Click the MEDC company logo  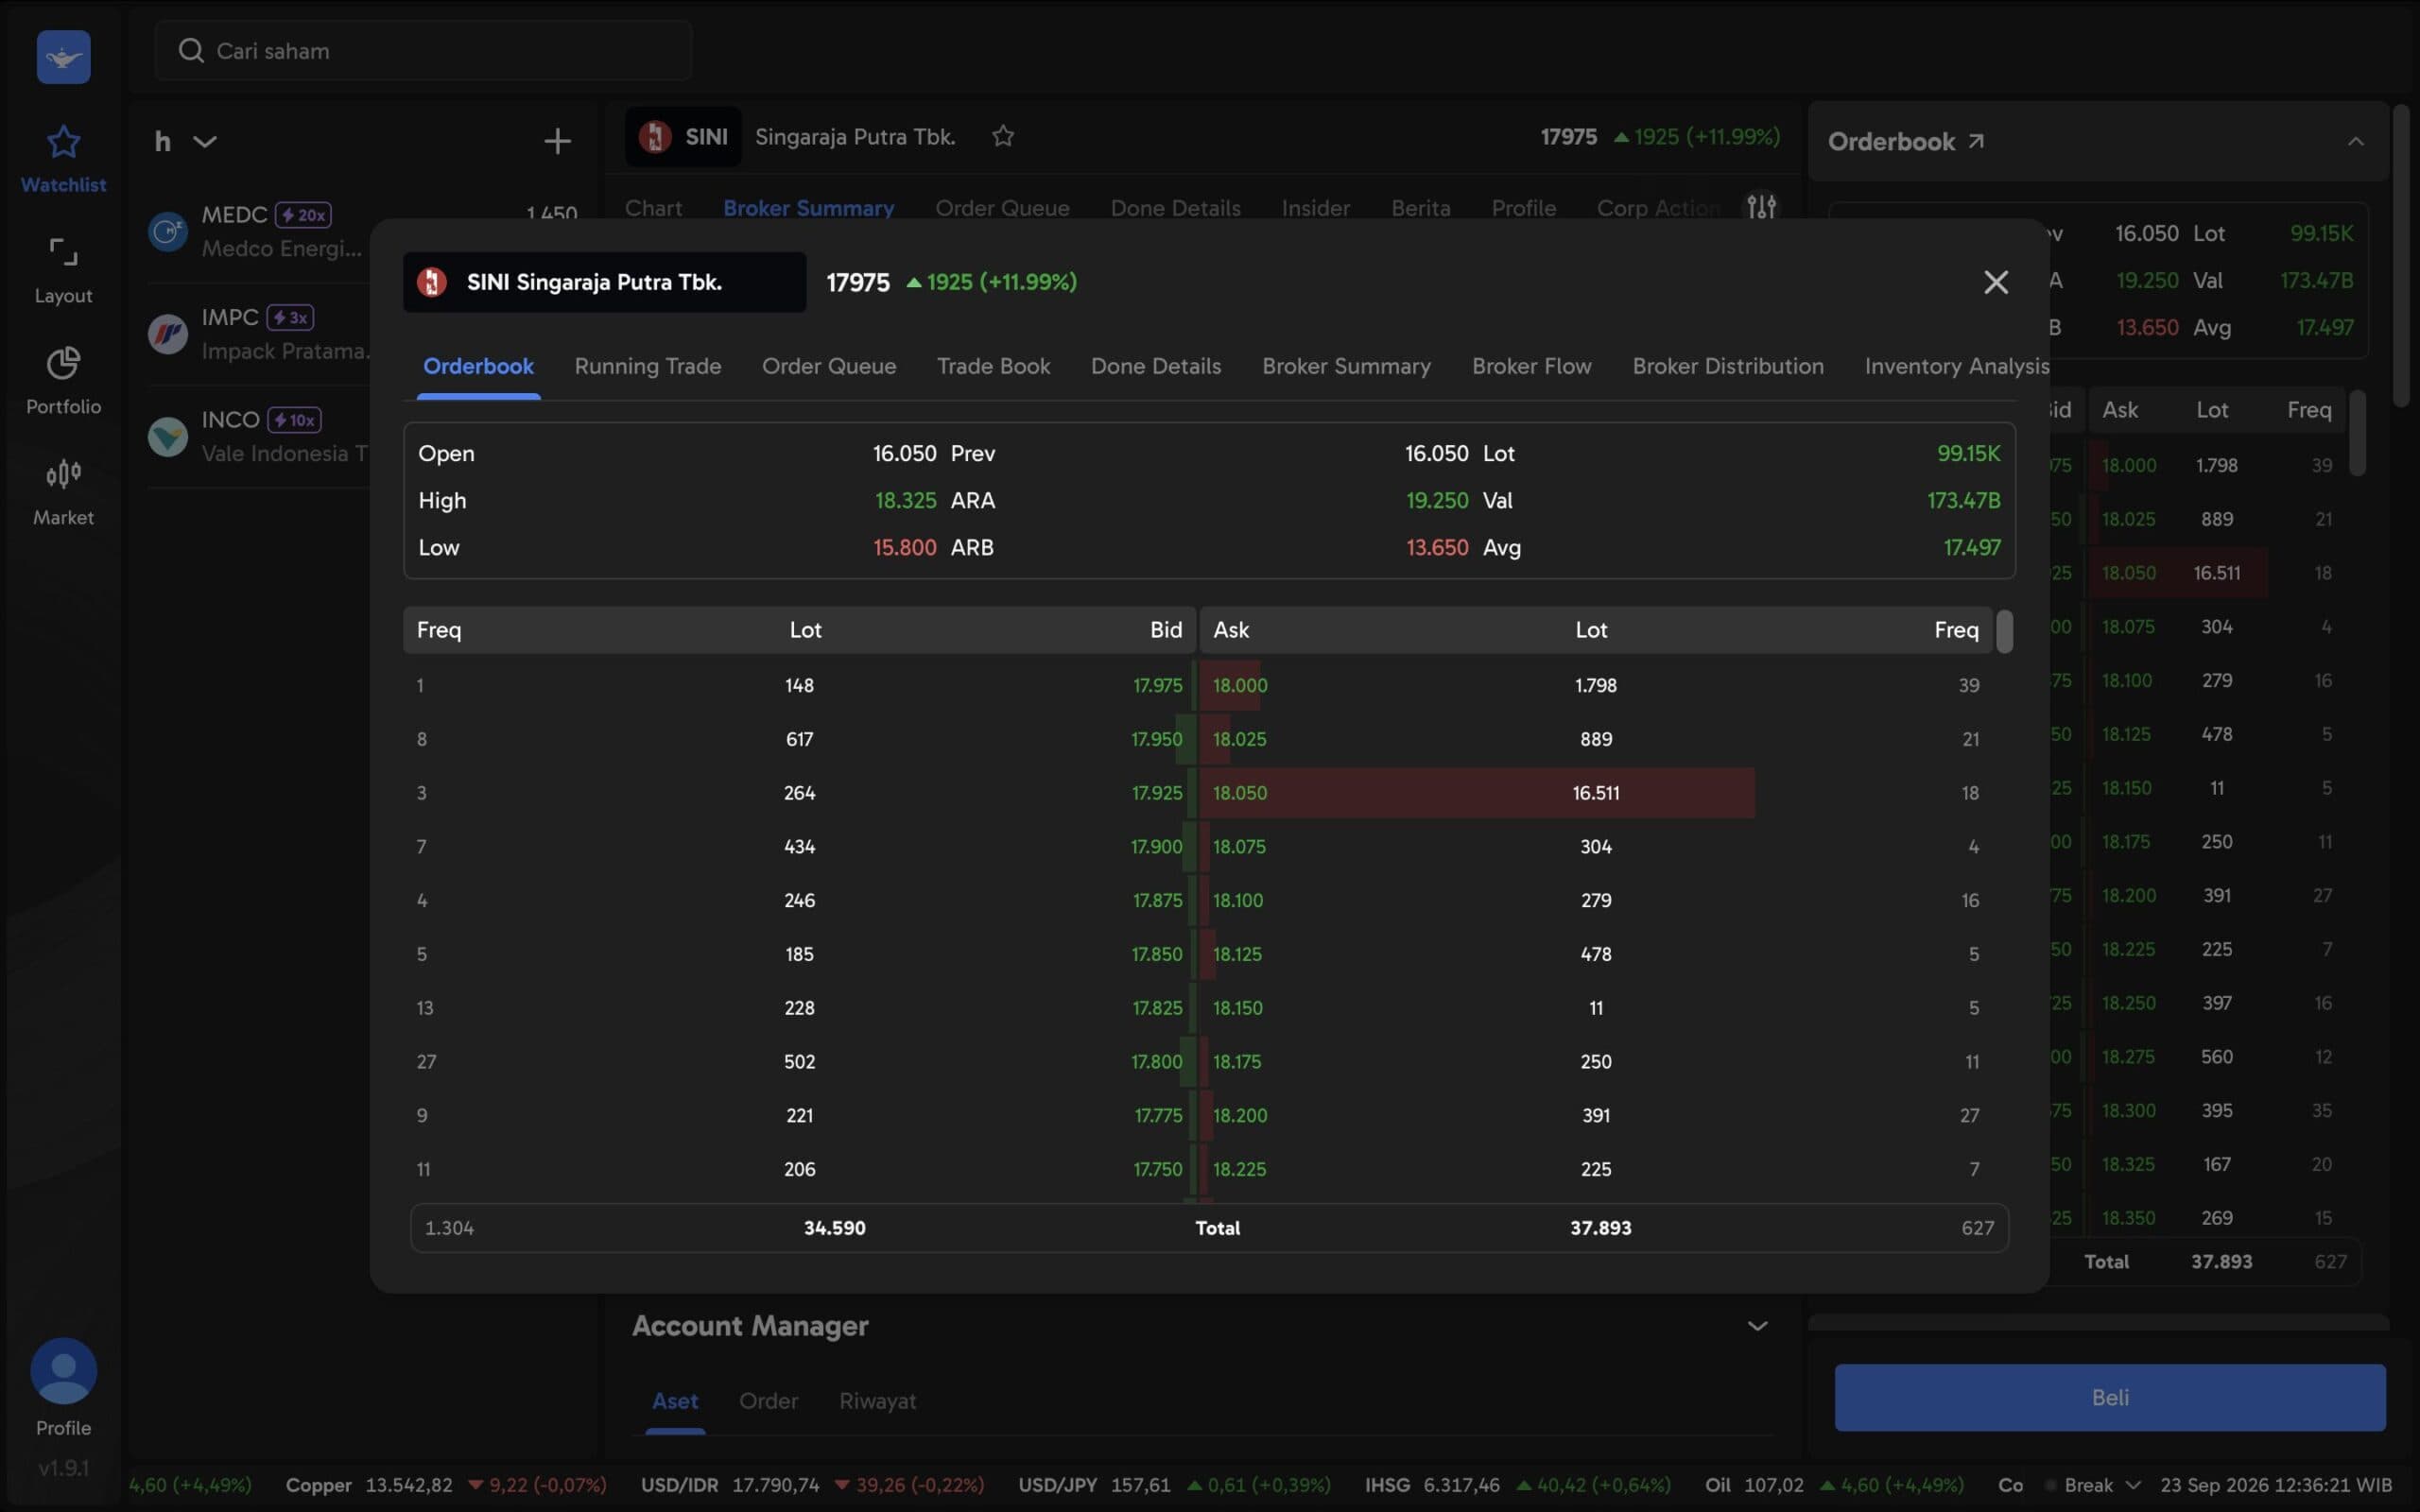(168, 232)
